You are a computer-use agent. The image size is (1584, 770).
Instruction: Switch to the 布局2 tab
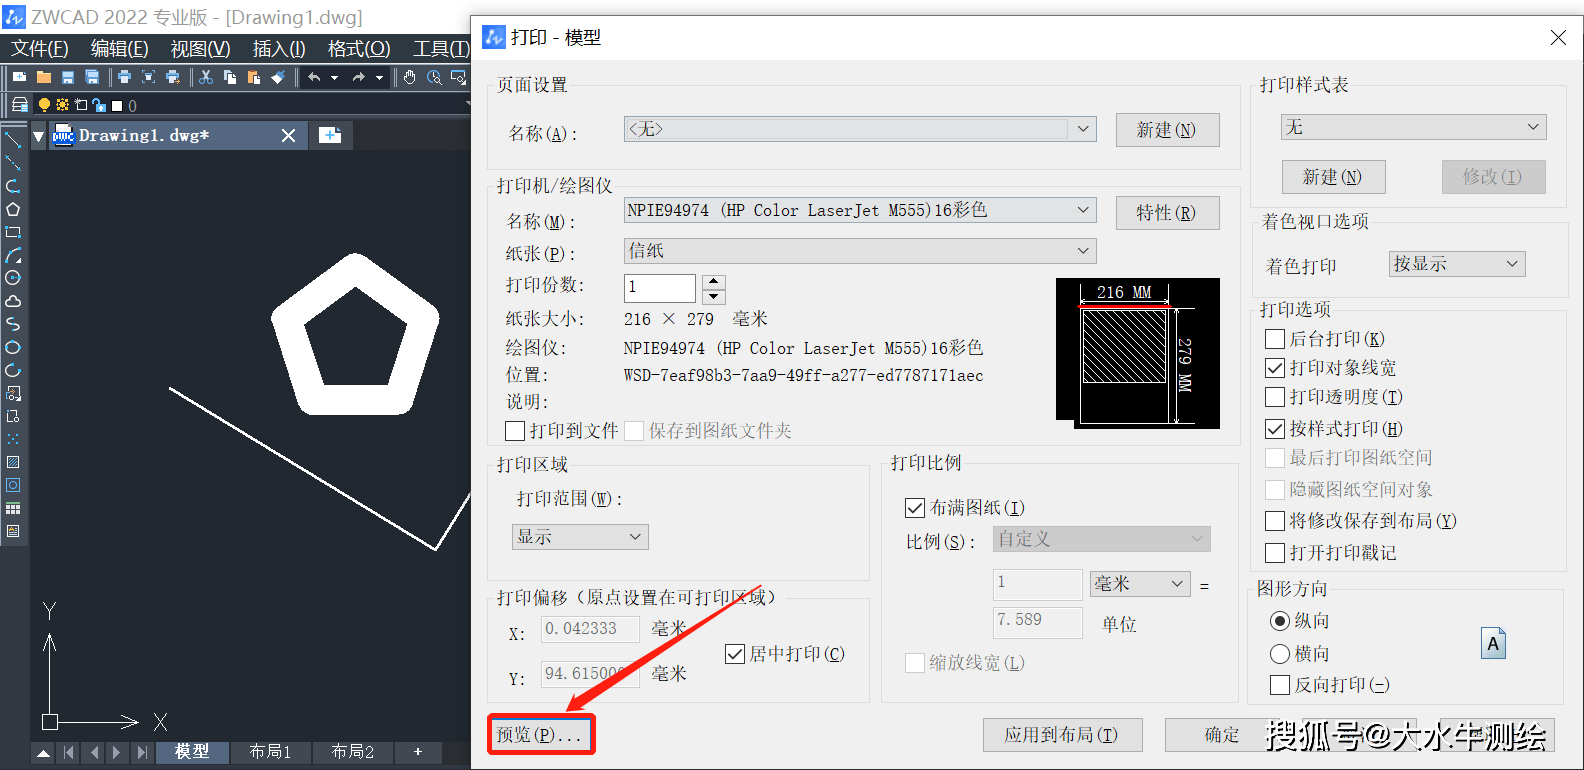pos(352,751)
